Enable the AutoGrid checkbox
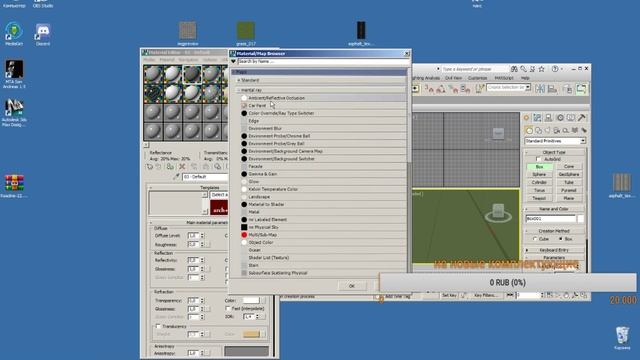The height and width of the screenshot is (360, 640). coord(538,159)
